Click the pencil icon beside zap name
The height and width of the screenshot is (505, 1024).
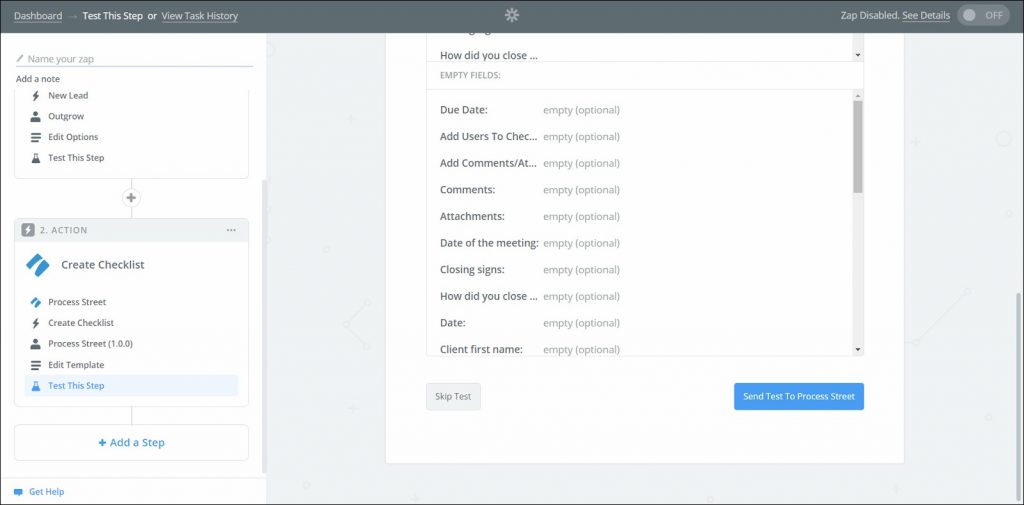[20, 59]
